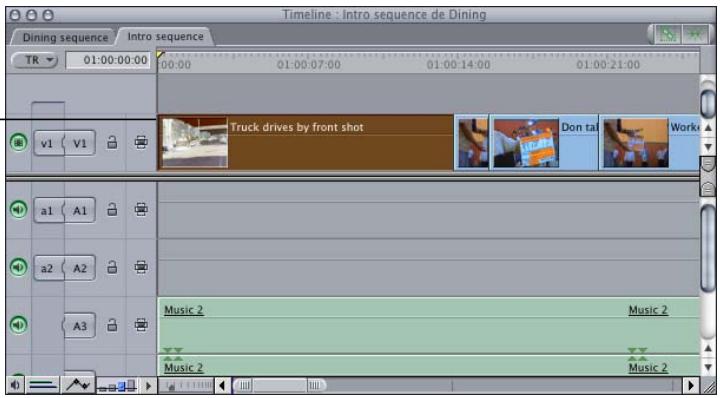The image size is (720, 398).
Task: Show the Audio Controls speaker button
Action: [x=15, y=385]
